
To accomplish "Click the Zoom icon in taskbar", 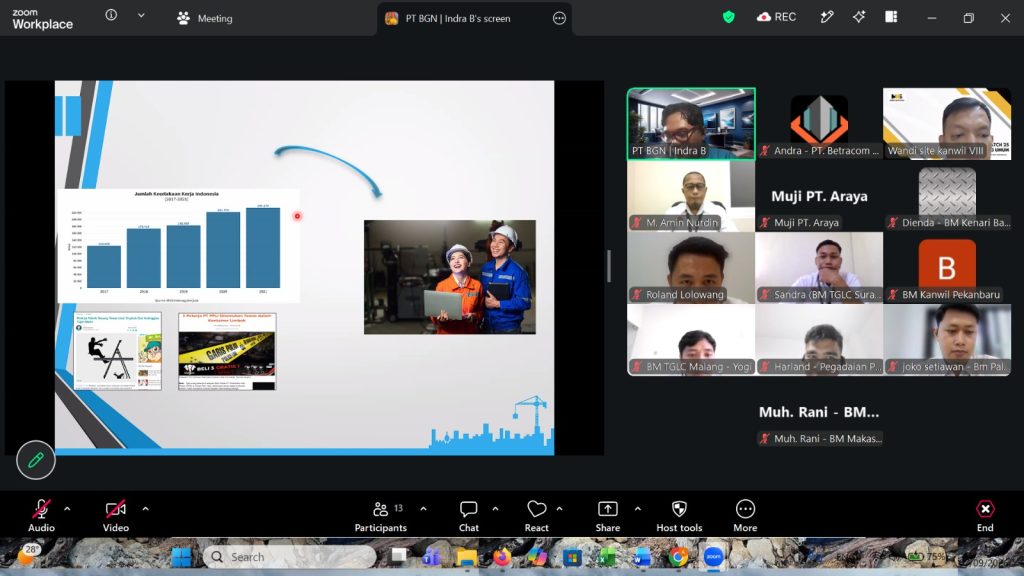I will tap(713, 557).
